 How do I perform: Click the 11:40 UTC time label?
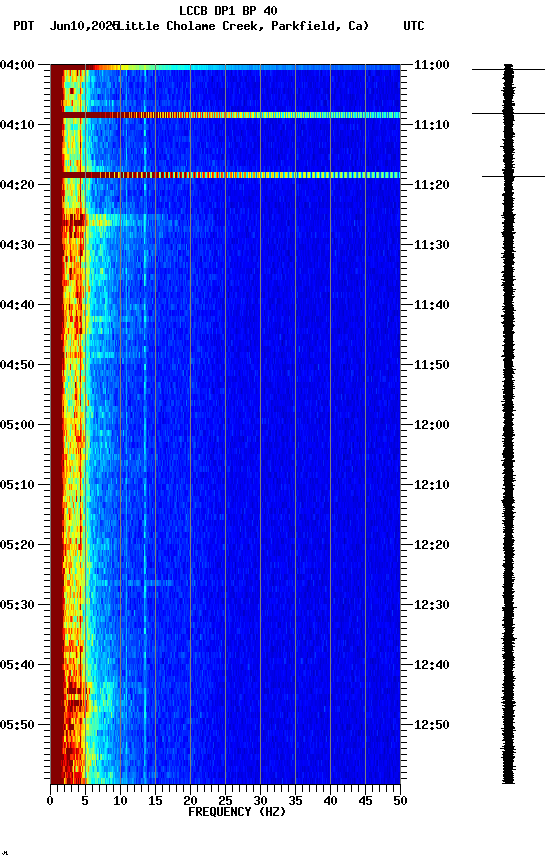[431, 305]
